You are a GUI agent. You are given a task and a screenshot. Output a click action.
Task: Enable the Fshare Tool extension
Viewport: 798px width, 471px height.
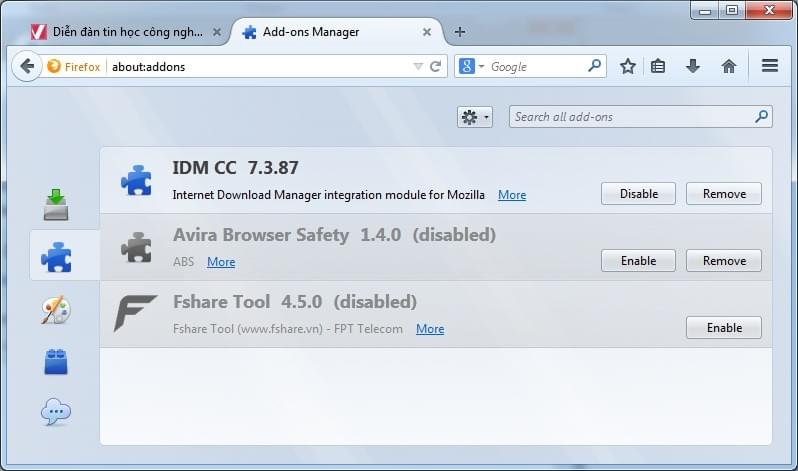[724, 327]
